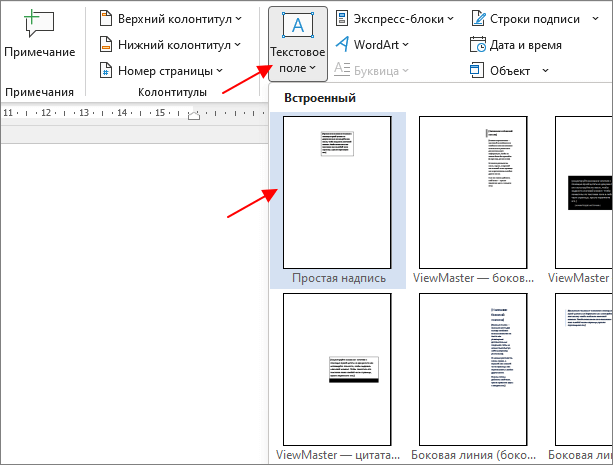Screen dimensions: 613x465
Task: Click the Дата и время label
Action: coord(525,45)
